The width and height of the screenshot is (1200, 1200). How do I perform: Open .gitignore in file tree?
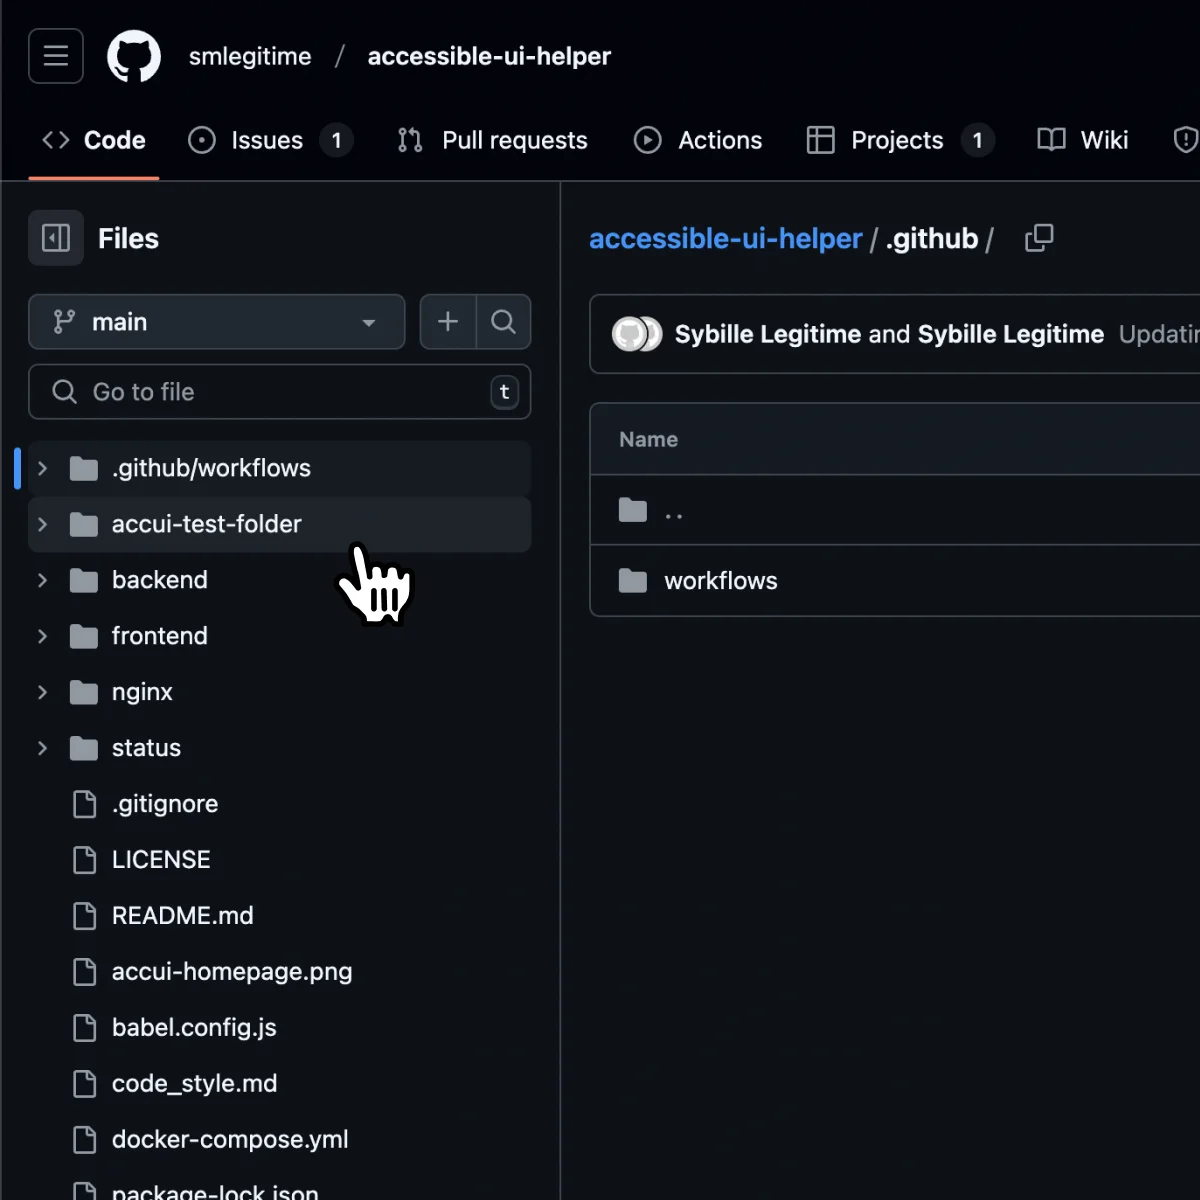[x=279, y=804]
